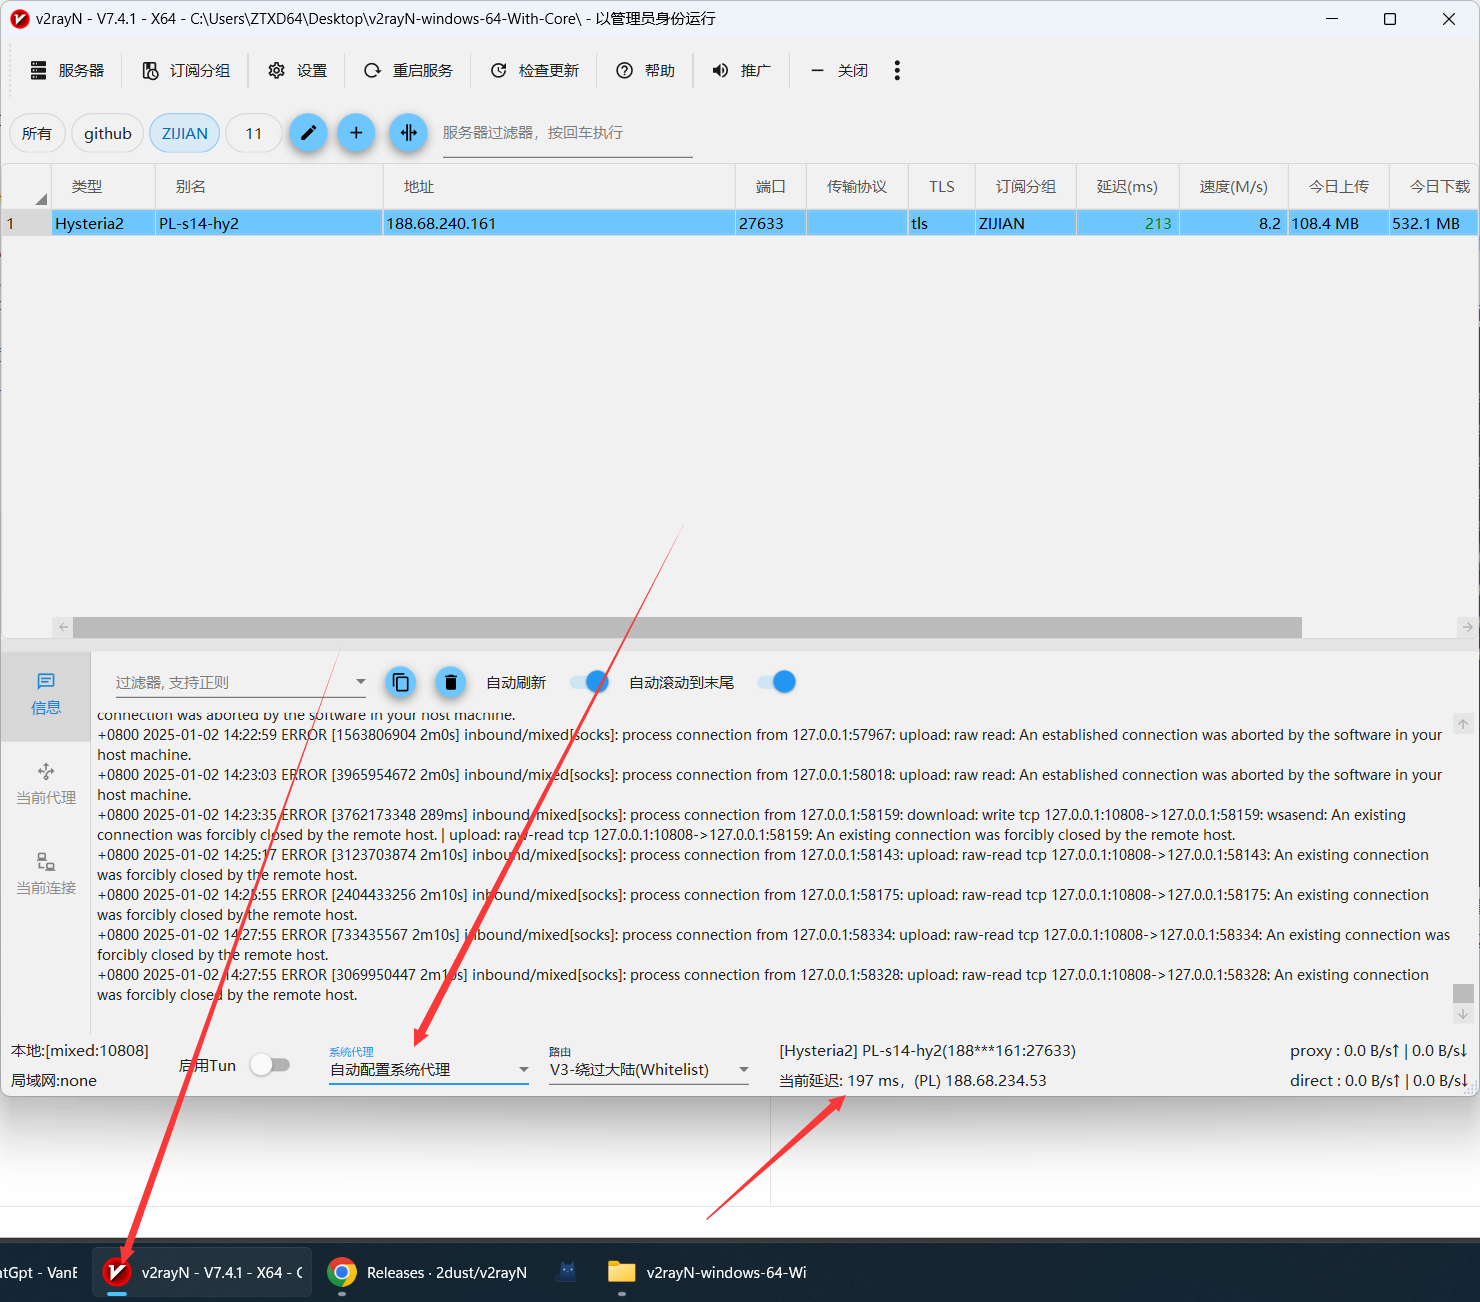The width and height of the screenshot is (1480, 1302).
Task: Open the 服务器 (Servers) menu
Action: [x=67, y=71]
